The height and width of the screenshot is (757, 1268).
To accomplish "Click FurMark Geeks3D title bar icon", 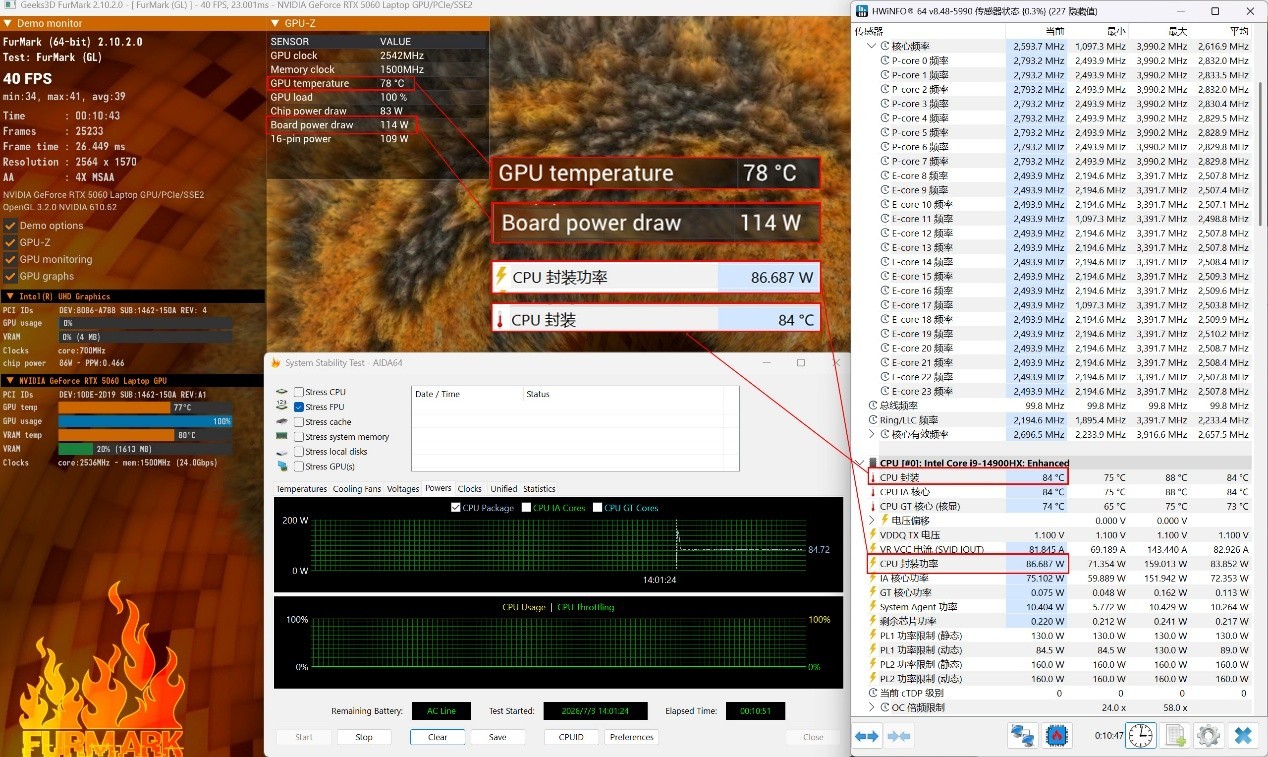I will [x=9, y=5].
